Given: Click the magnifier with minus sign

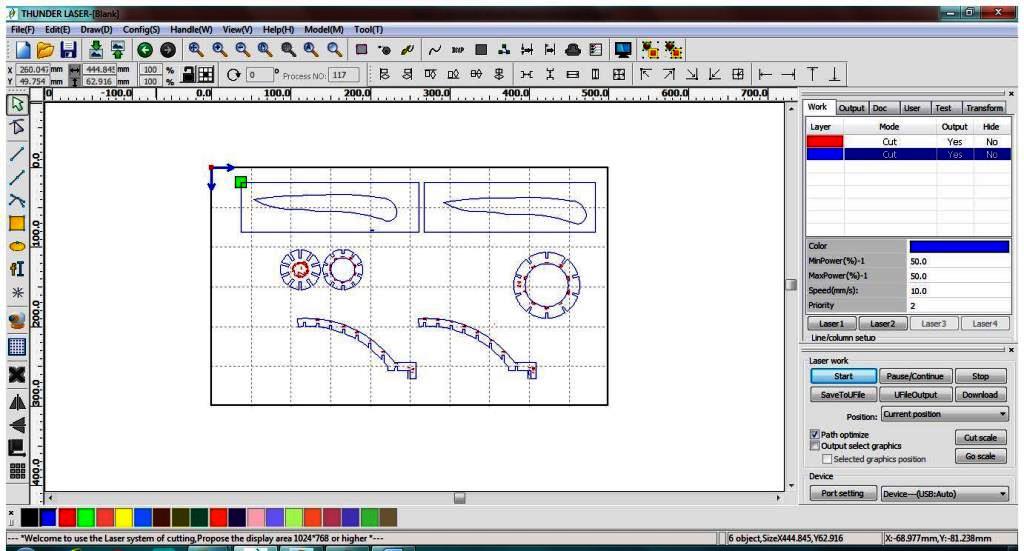Looking at the screenshot, I should point(242,50).
